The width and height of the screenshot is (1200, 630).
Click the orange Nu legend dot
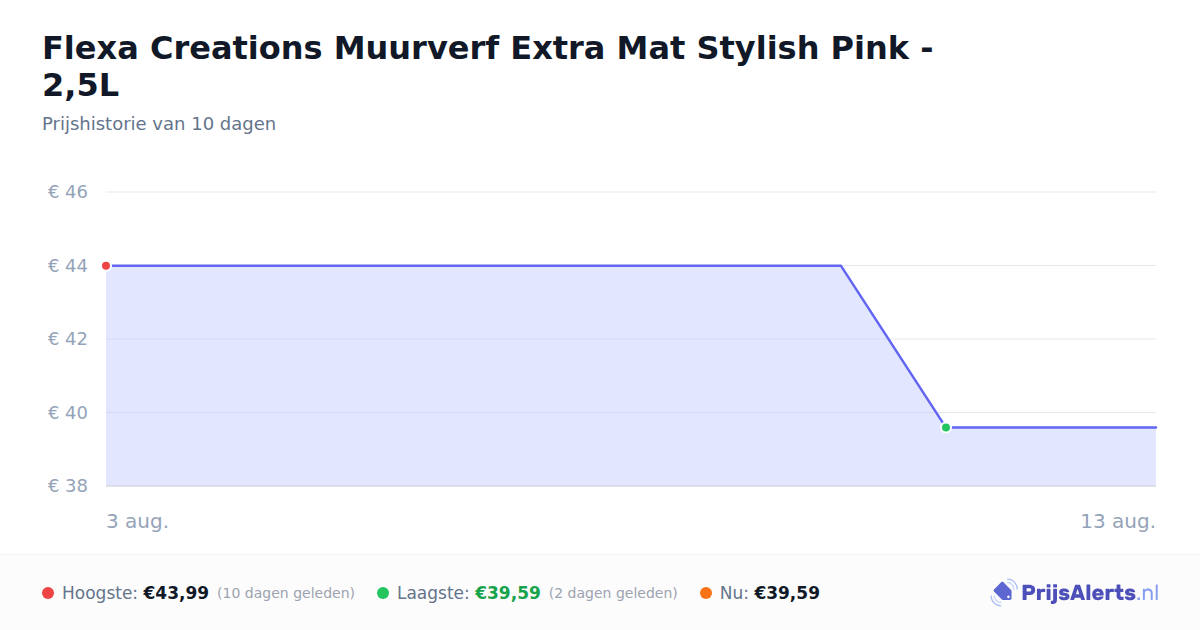[x=706, y=593]
